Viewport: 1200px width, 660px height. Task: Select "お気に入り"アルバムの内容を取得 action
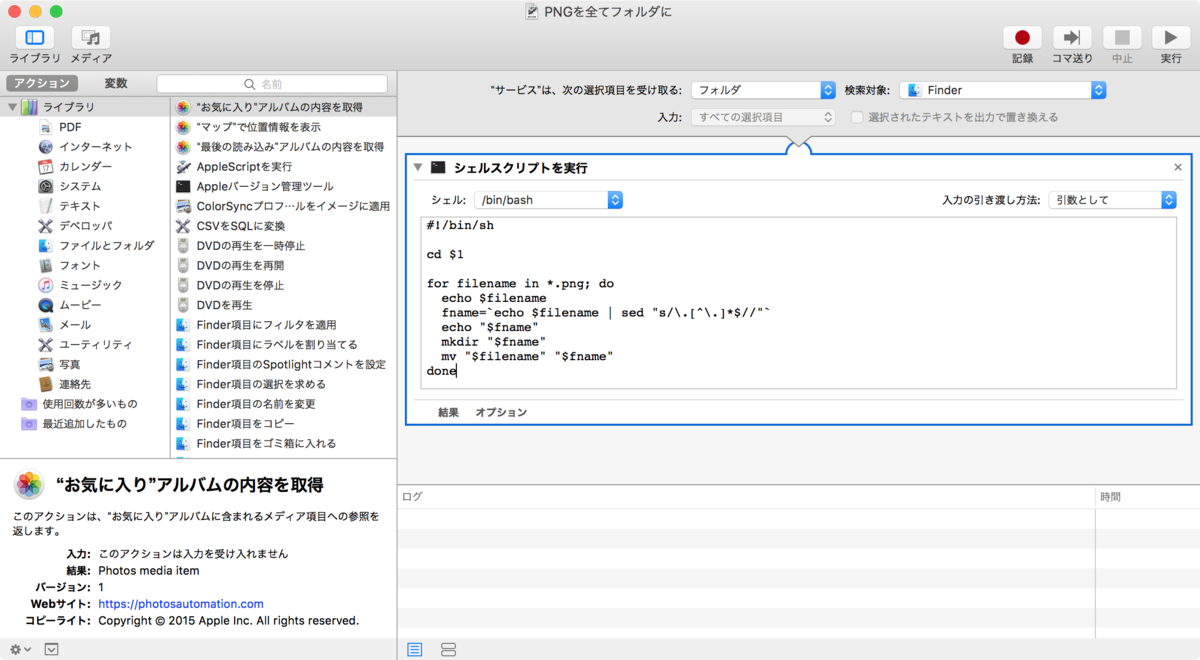click(x=283, y=107)
